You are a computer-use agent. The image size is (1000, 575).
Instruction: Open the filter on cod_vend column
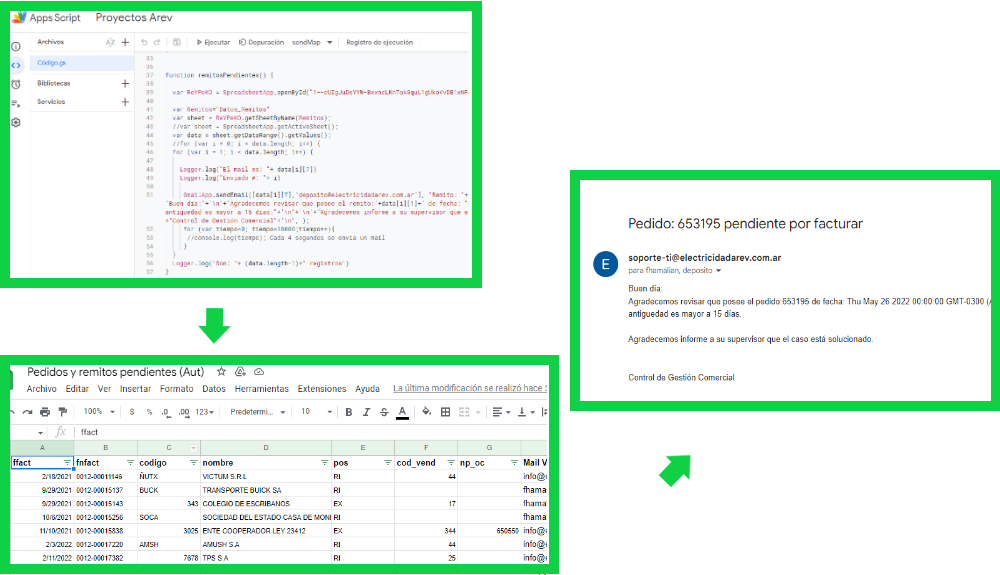click(451, 463)
